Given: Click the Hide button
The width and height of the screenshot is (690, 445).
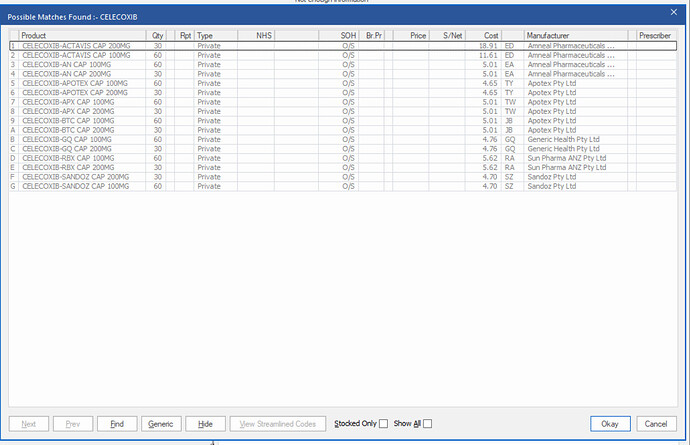Looking at the screenshot, I should click(x=206, y=424).
